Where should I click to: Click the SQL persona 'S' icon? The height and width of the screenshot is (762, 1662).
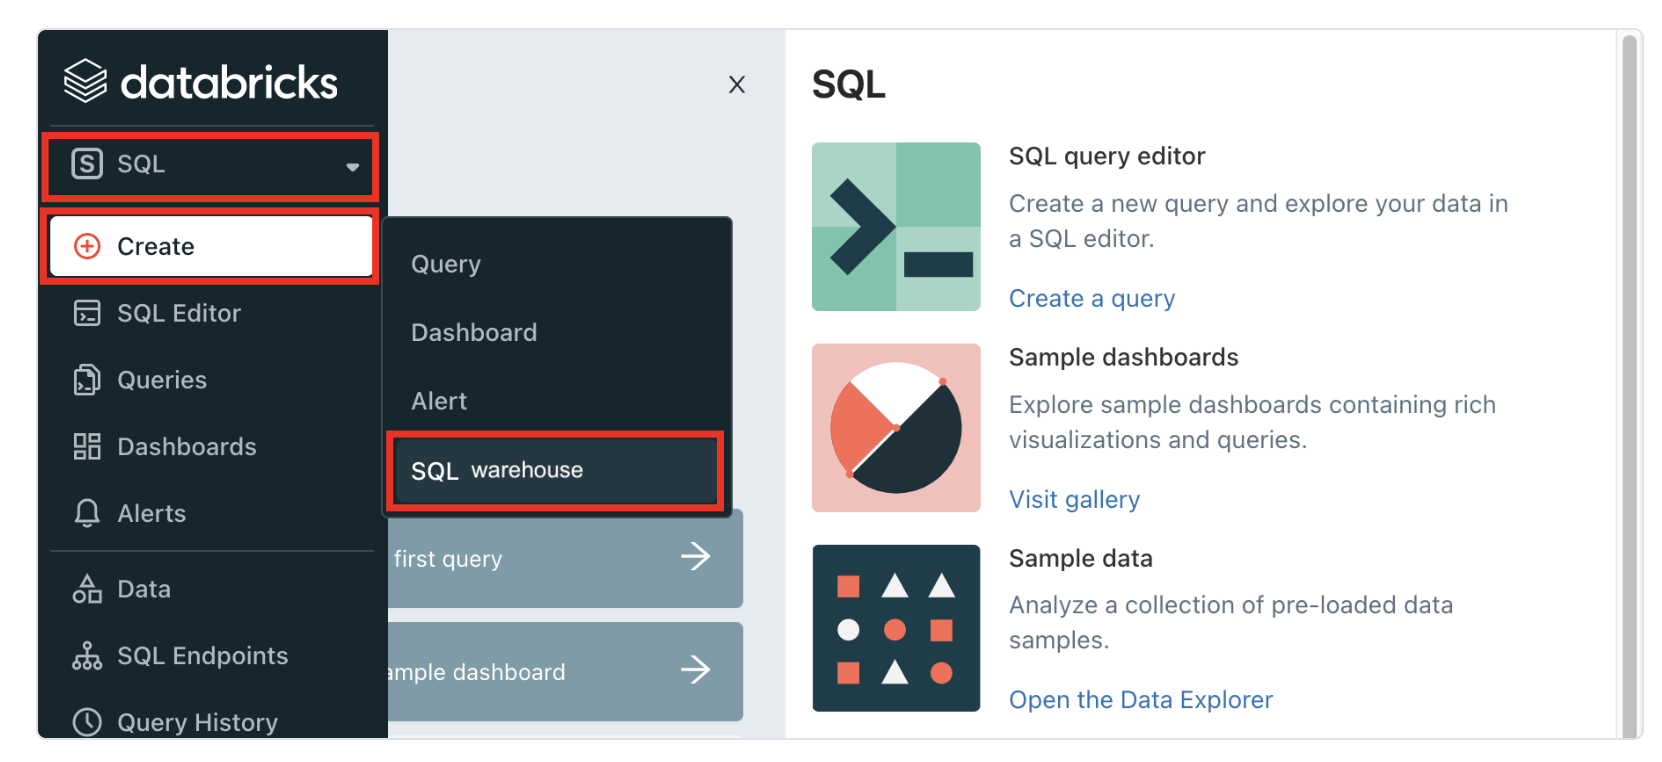(87, 163)
